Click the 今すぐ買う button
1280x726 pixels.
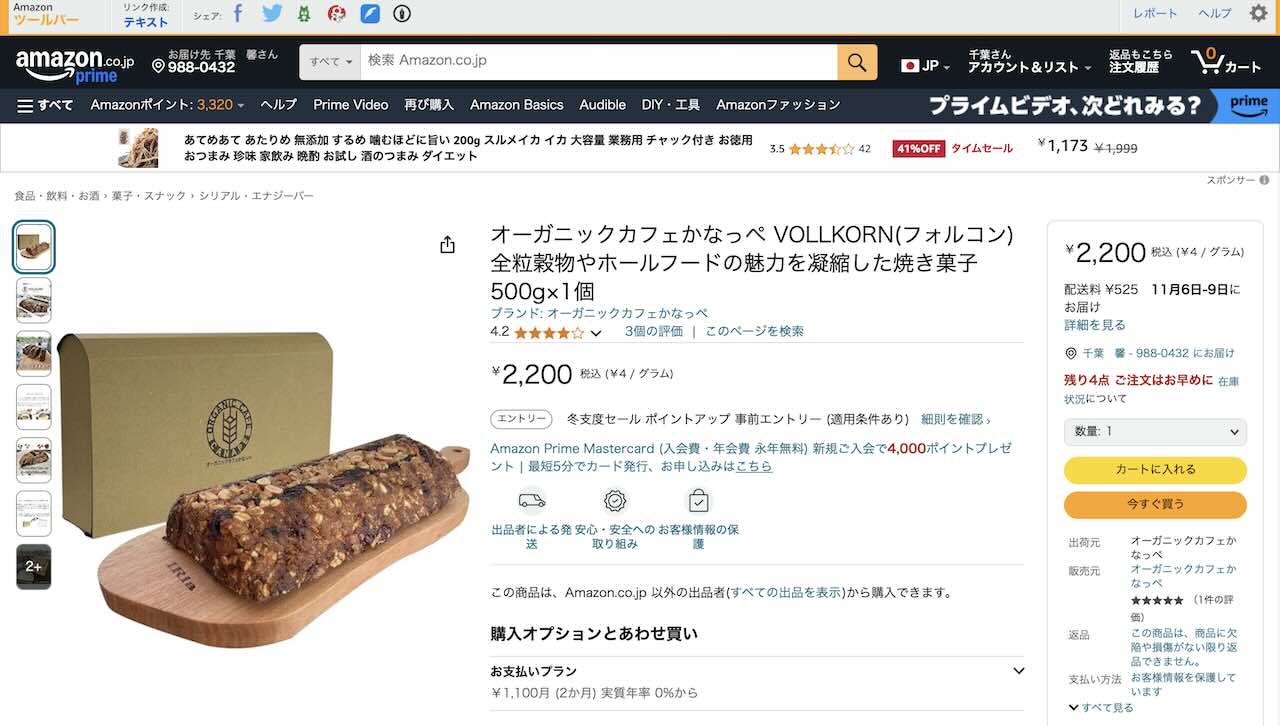(x=1155, y=505)
